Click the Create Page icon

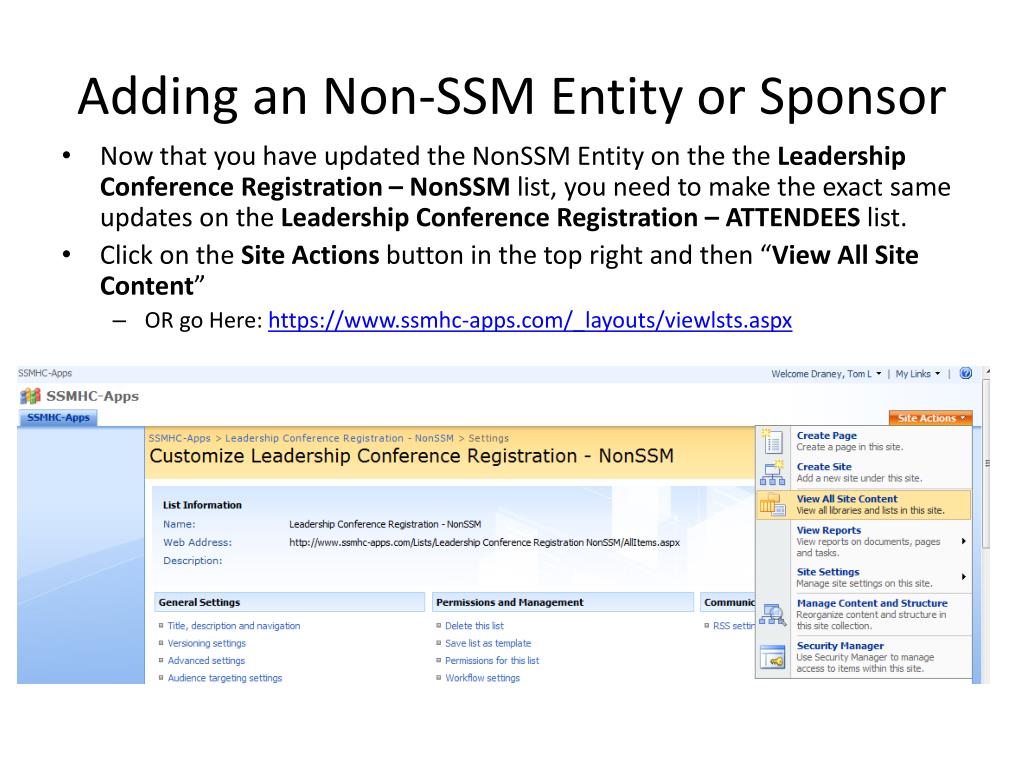point(772,441)
